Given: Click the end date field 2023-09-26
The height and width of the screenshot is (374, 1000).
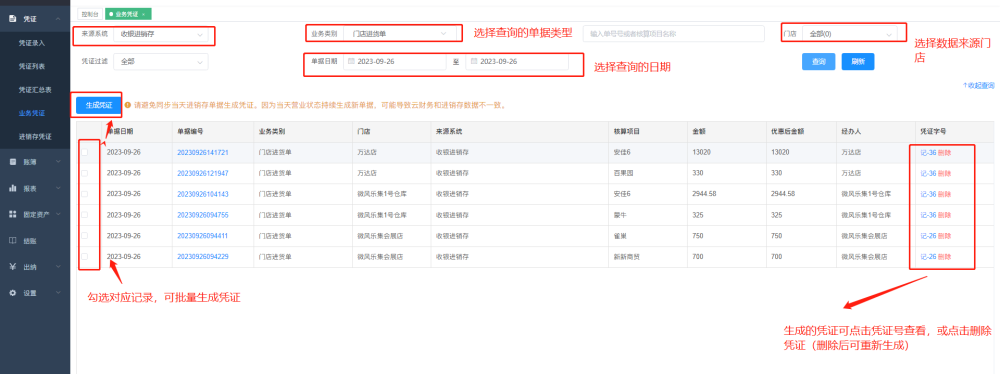Looking at the screenshot, I should (517, 61).
